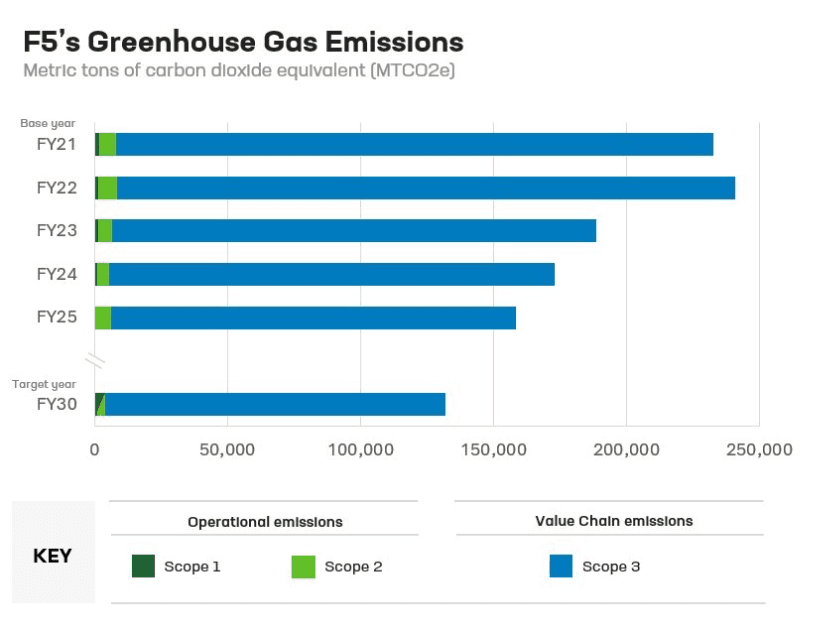
Task: Click the FY21 blue Scope 3 bar
Action: click(x=414, y=144)
